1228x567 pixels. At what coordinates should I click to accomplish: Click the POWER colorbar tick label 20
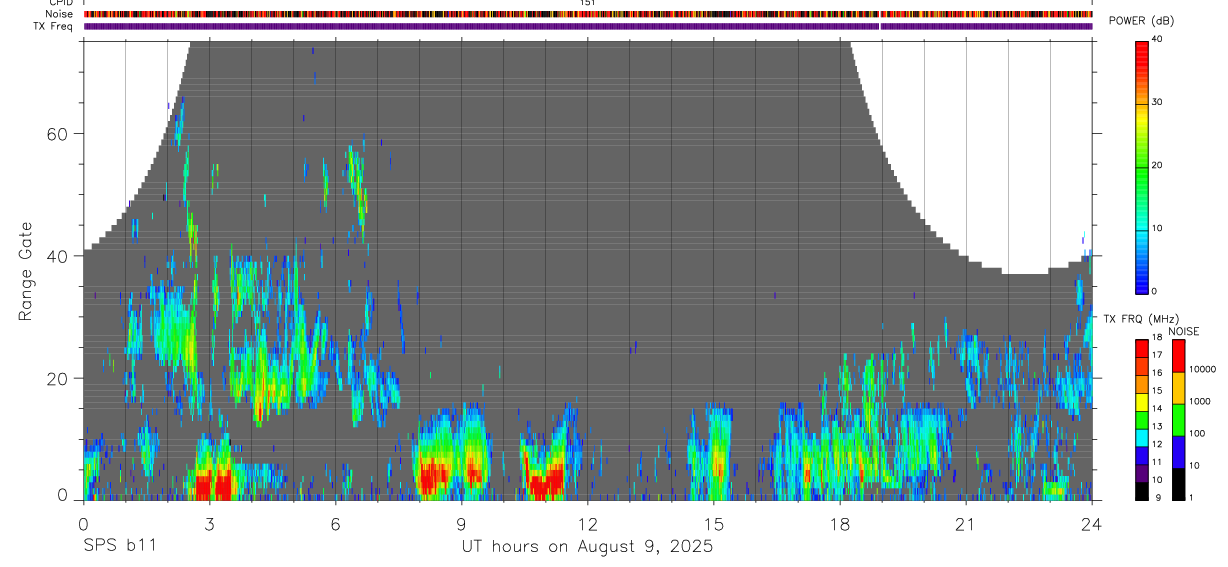pyautogui.click(x=1157, y=165)
